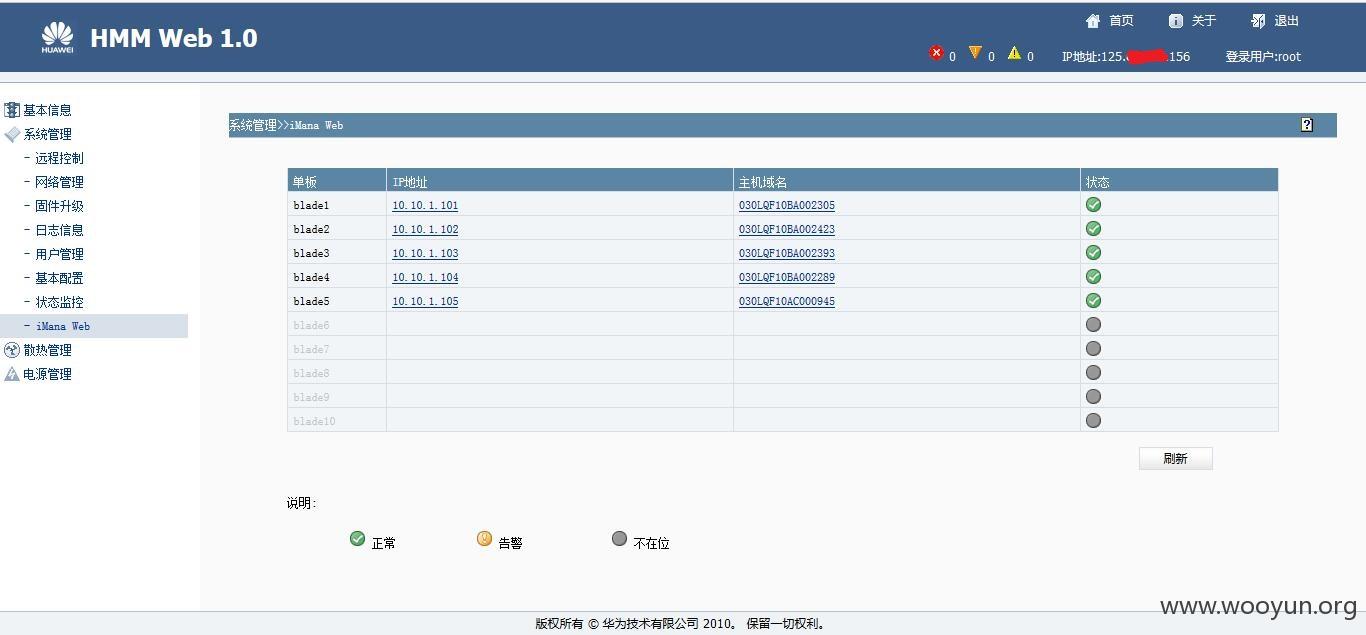Click the 不在位 legend gray icon
Viewport: 1366px width, 635px height.
[619, 539]
